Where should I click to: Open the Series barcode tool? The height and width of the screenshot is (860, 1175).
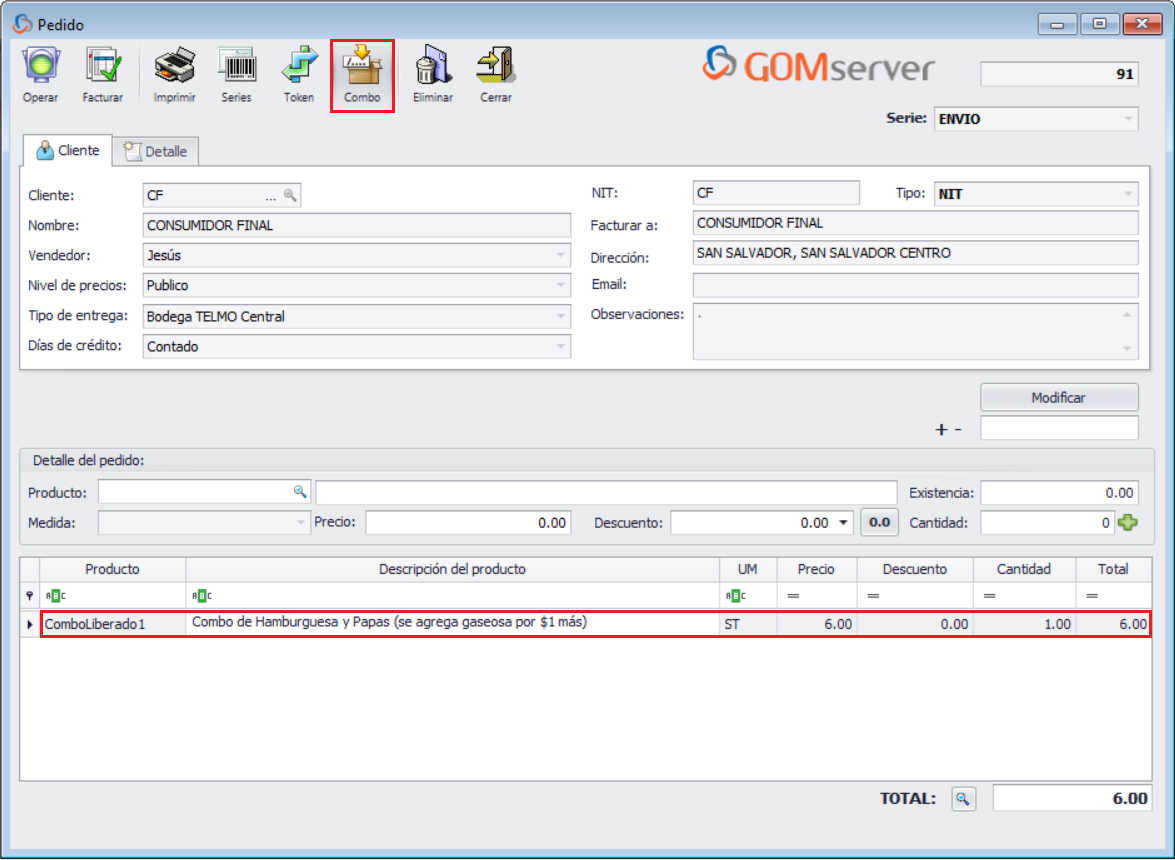click(x=236, y=66)
